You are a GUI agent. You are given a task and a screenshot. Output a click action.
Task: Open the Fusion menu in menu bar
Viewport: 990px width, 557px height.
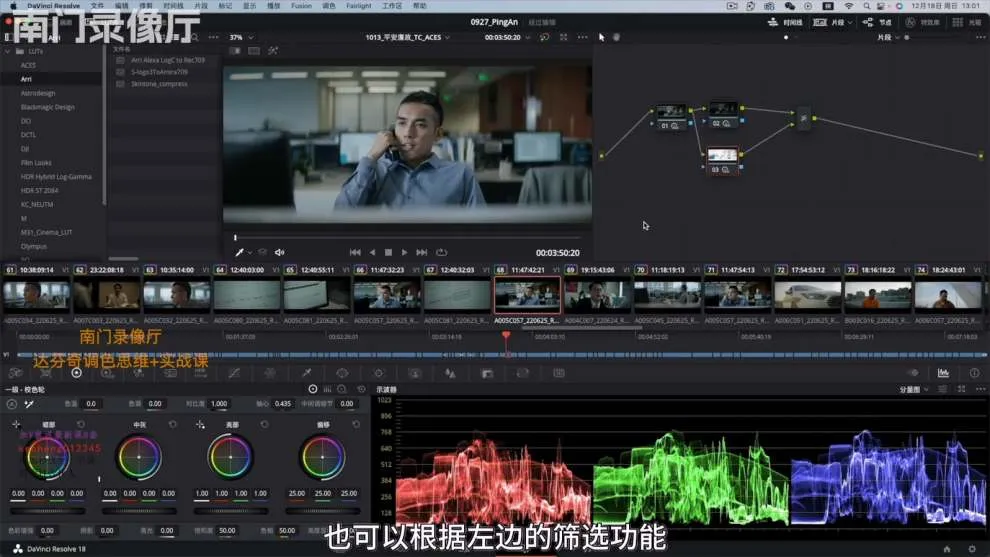301,6
